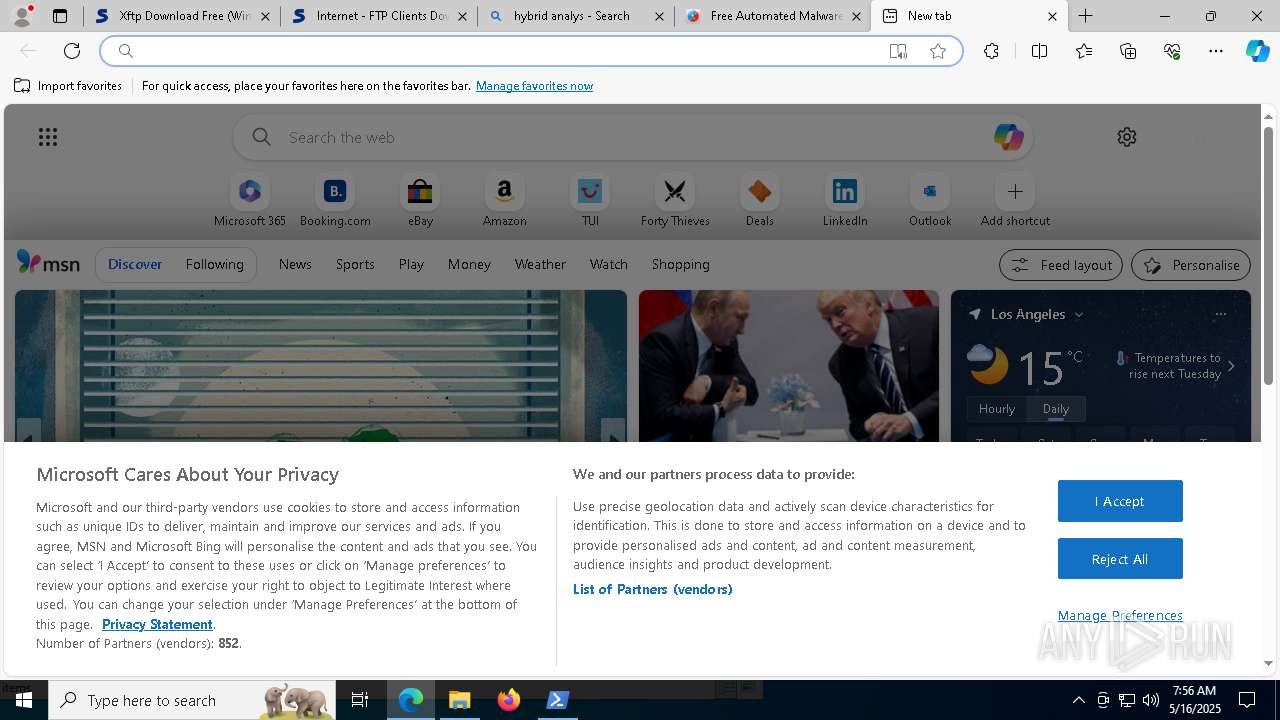1280x720 pixels.
Task: Open the Money category
Action: click(469, 264)
